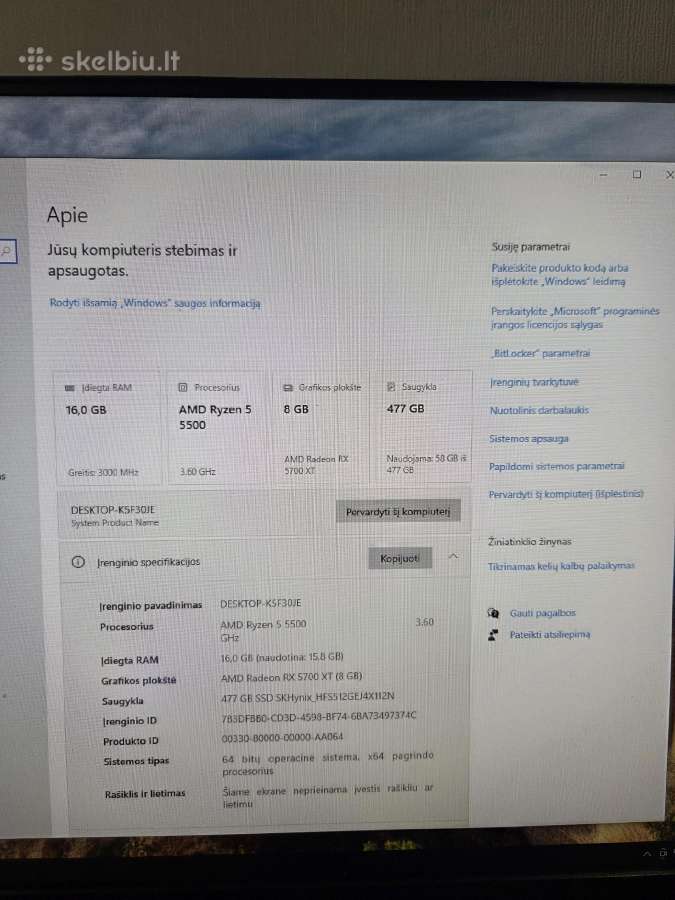Open the change product key link
The image size is (675, 900).
pyautogui.click(x=560, y=274)
